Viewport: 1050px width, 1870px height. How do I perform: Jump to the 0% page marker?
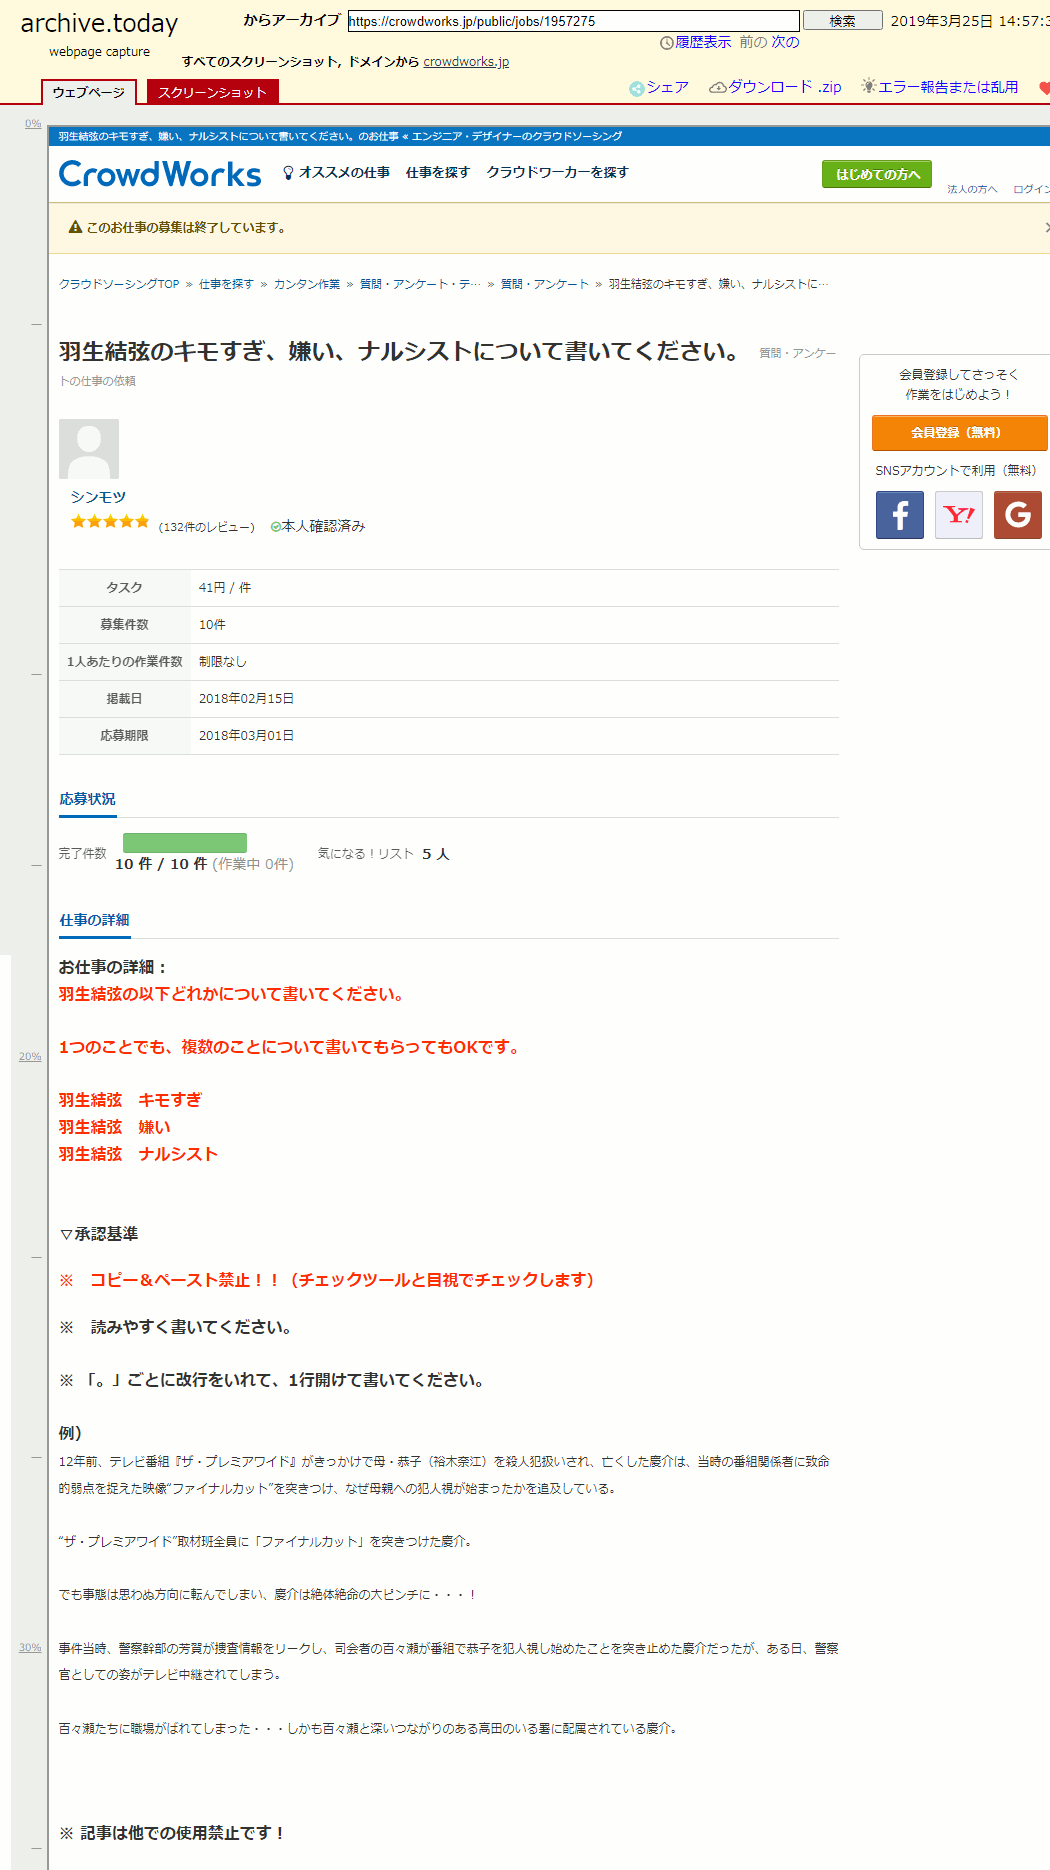[x=33, y=124]
